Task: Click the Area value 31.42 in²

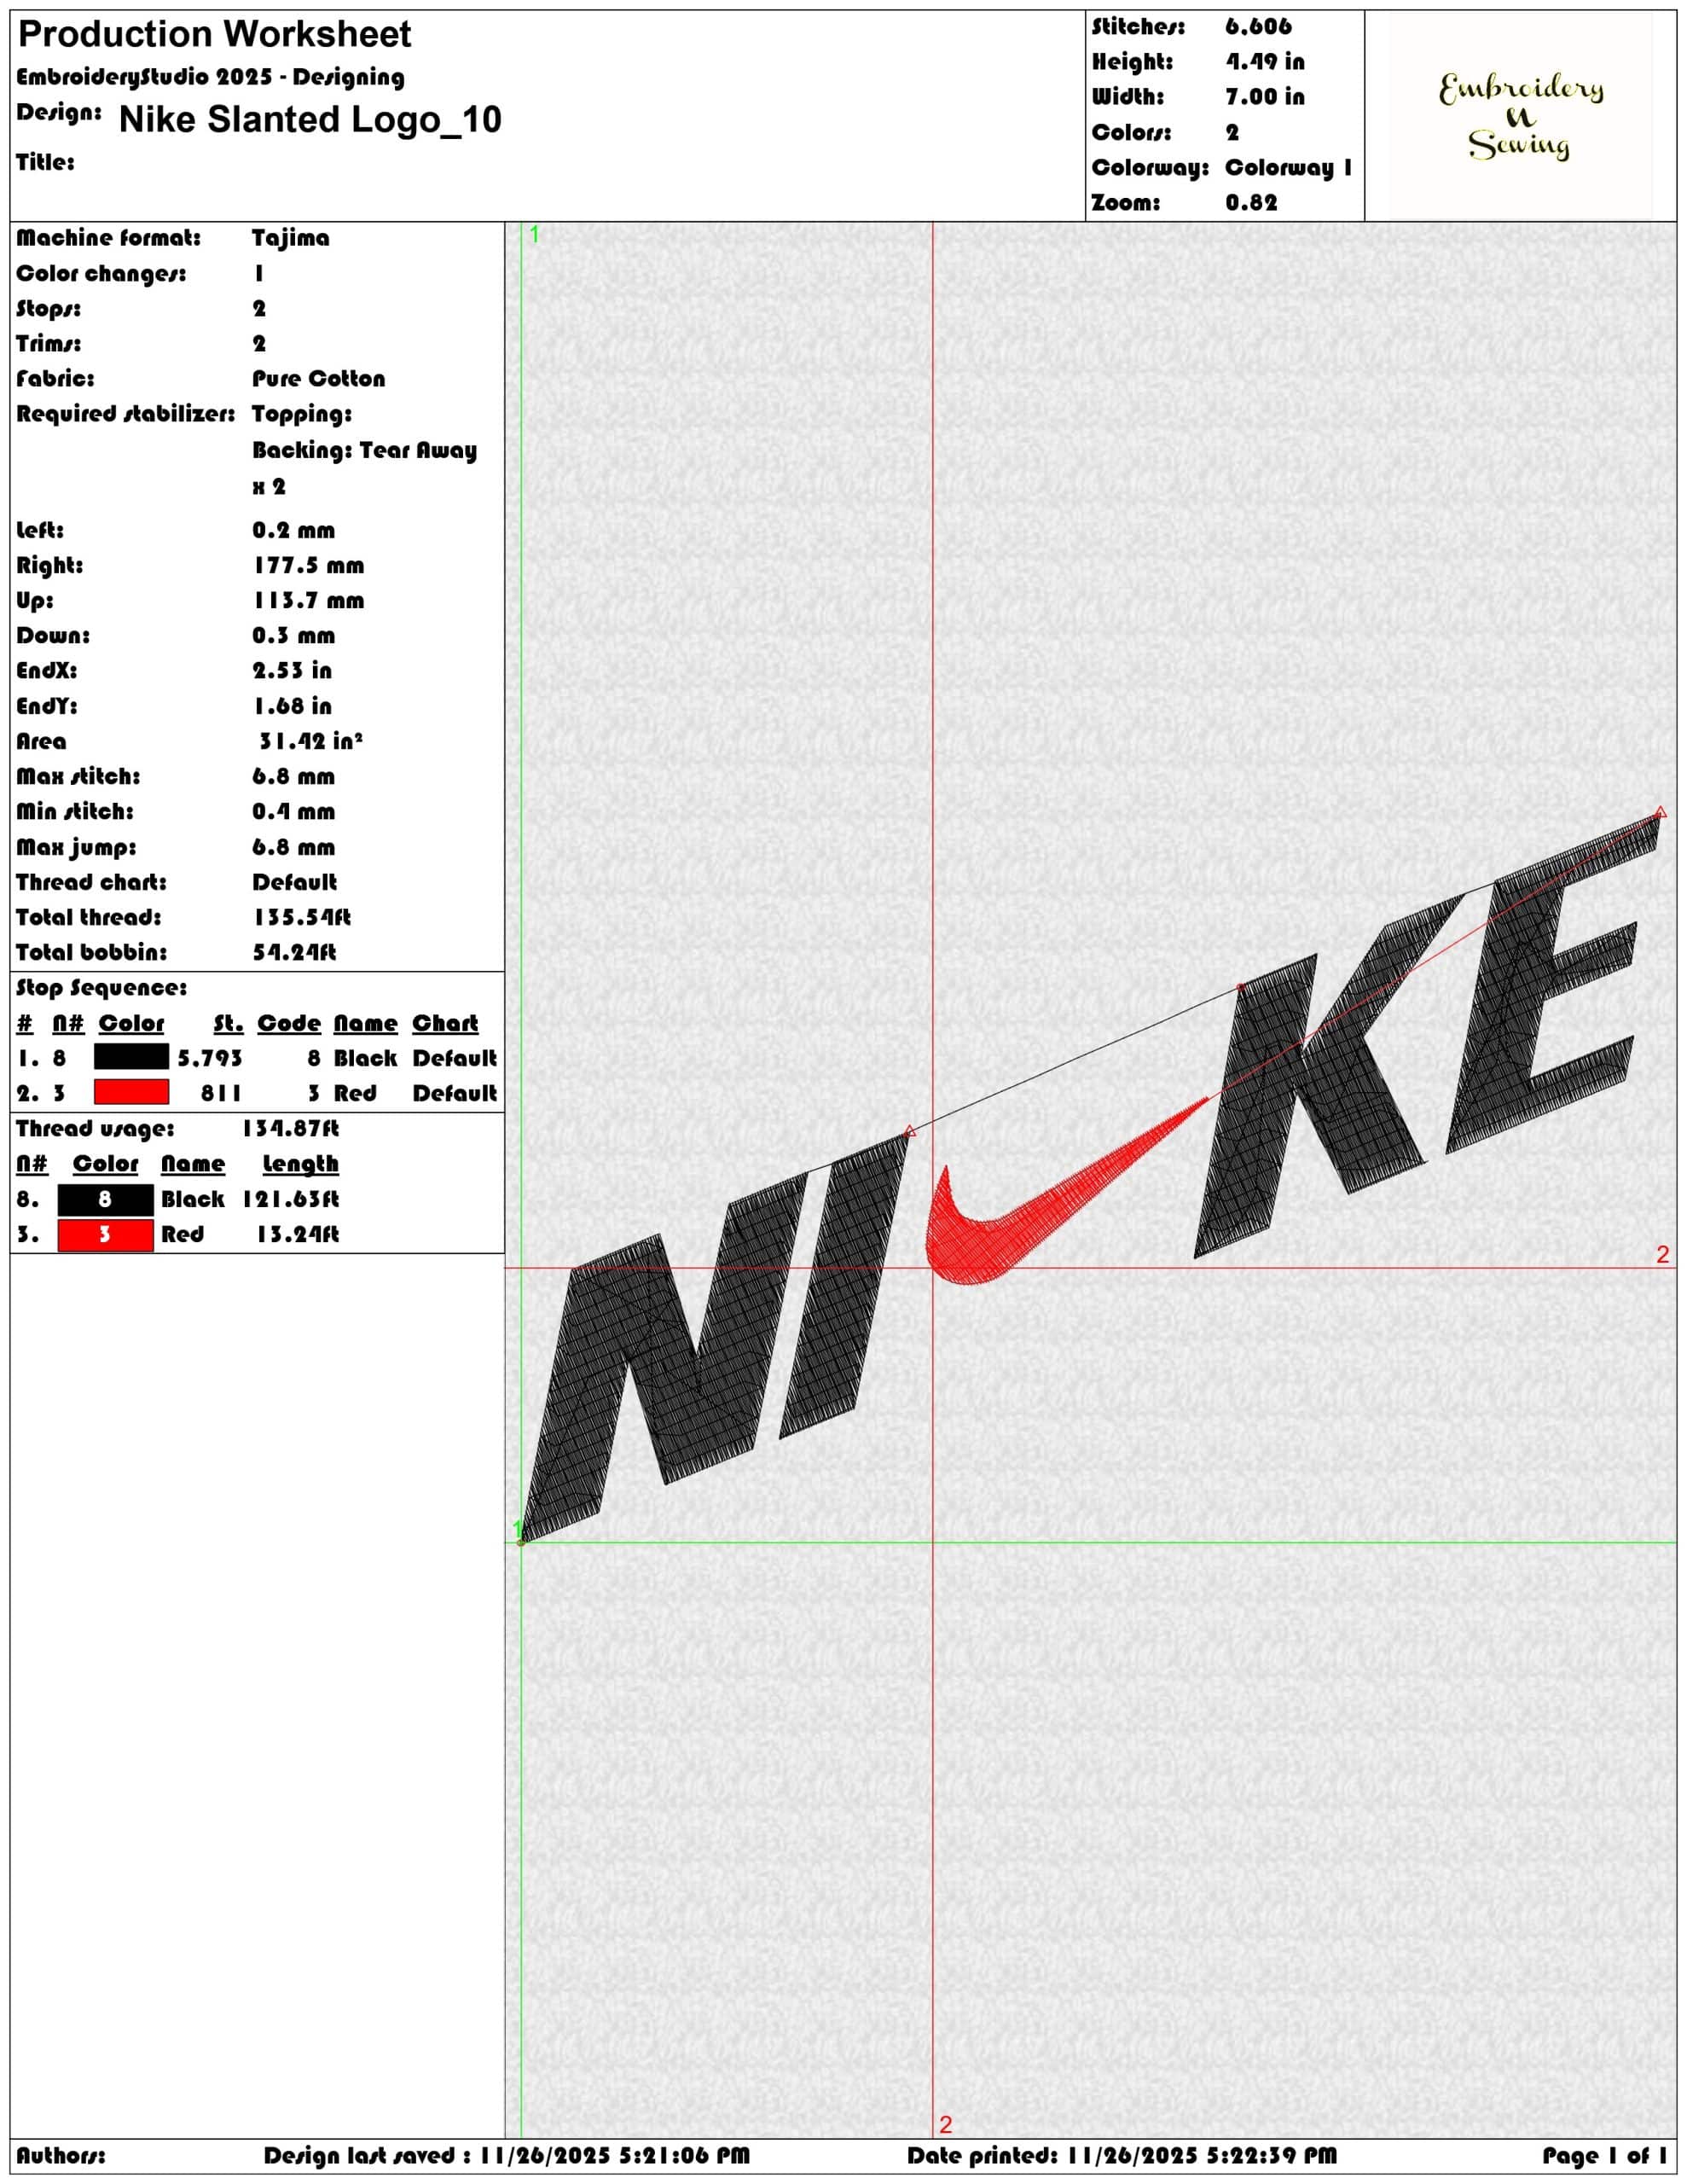Action: [310, 741]
